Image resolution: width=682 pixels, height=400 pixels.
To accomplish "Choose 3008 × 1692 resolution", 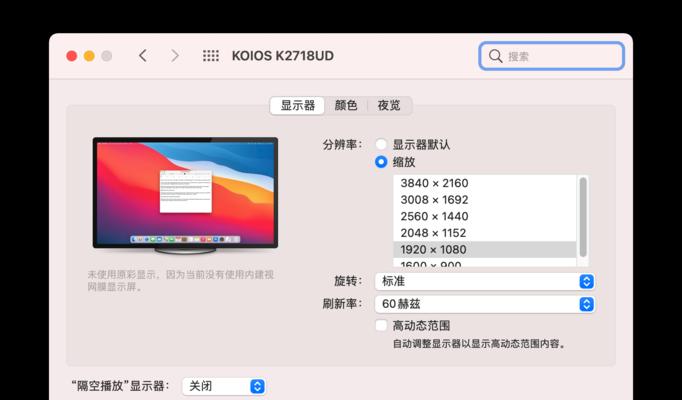I will point(485,200).
